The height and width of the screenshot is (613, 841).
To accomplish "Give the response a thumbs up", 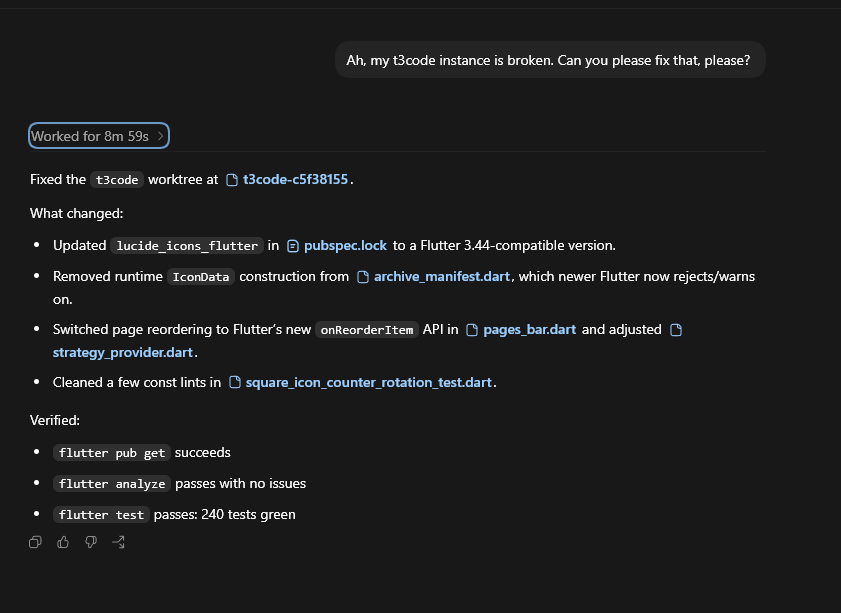I will [63, 542].
